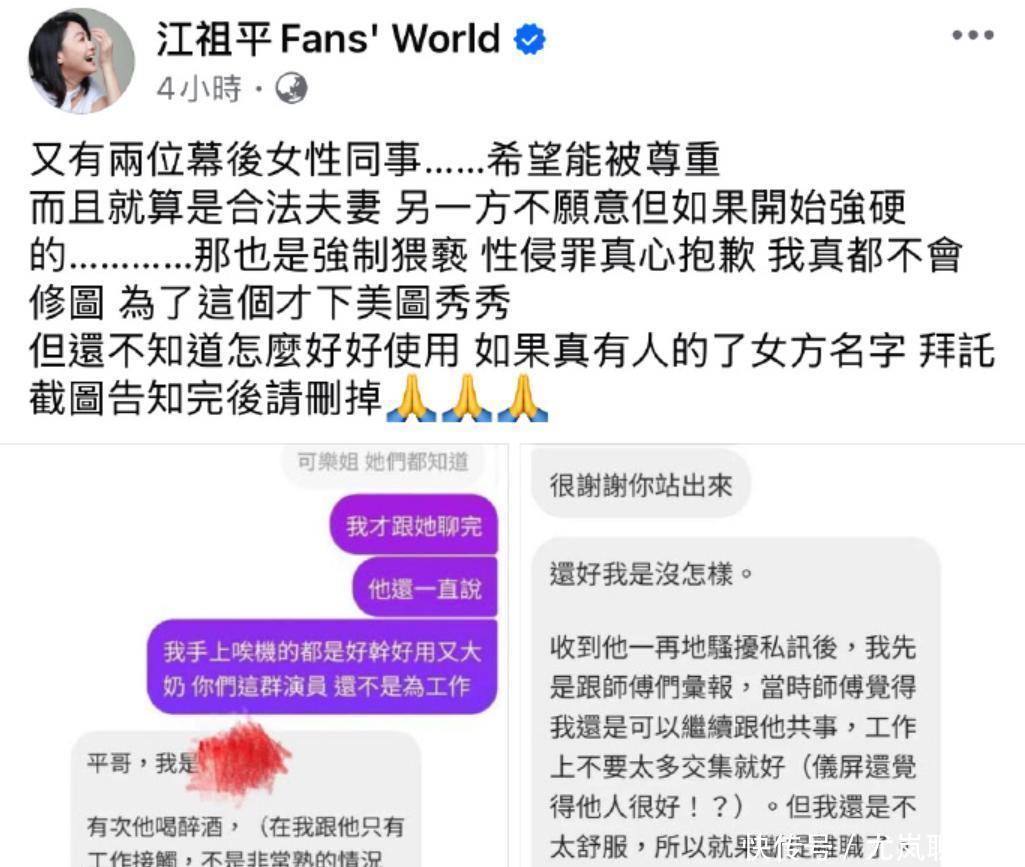Open the right chat screenshot image
This screenshot has height=867, width=1025.
(772, 655)
